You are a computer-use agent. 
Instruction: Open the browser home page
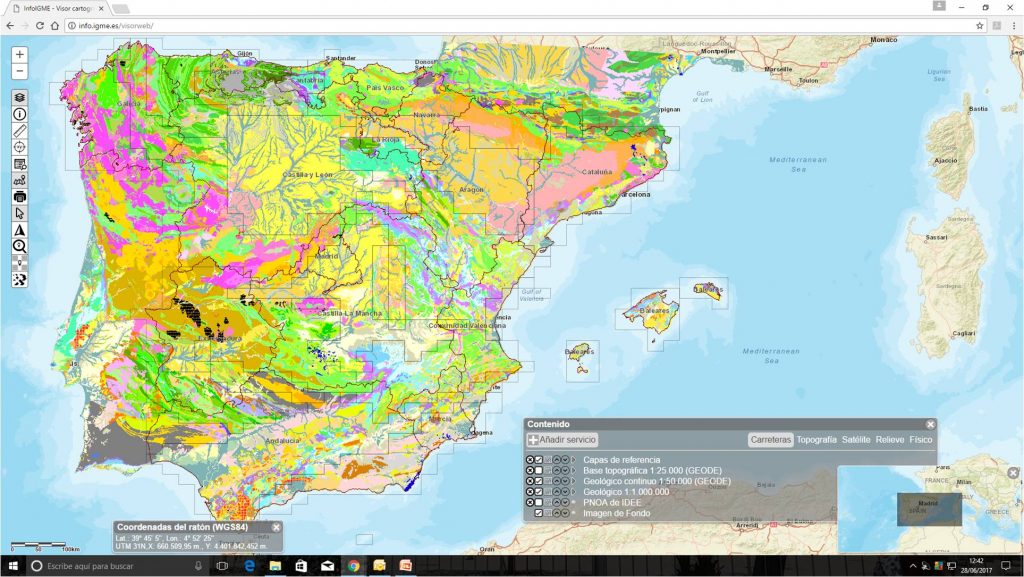55,25
